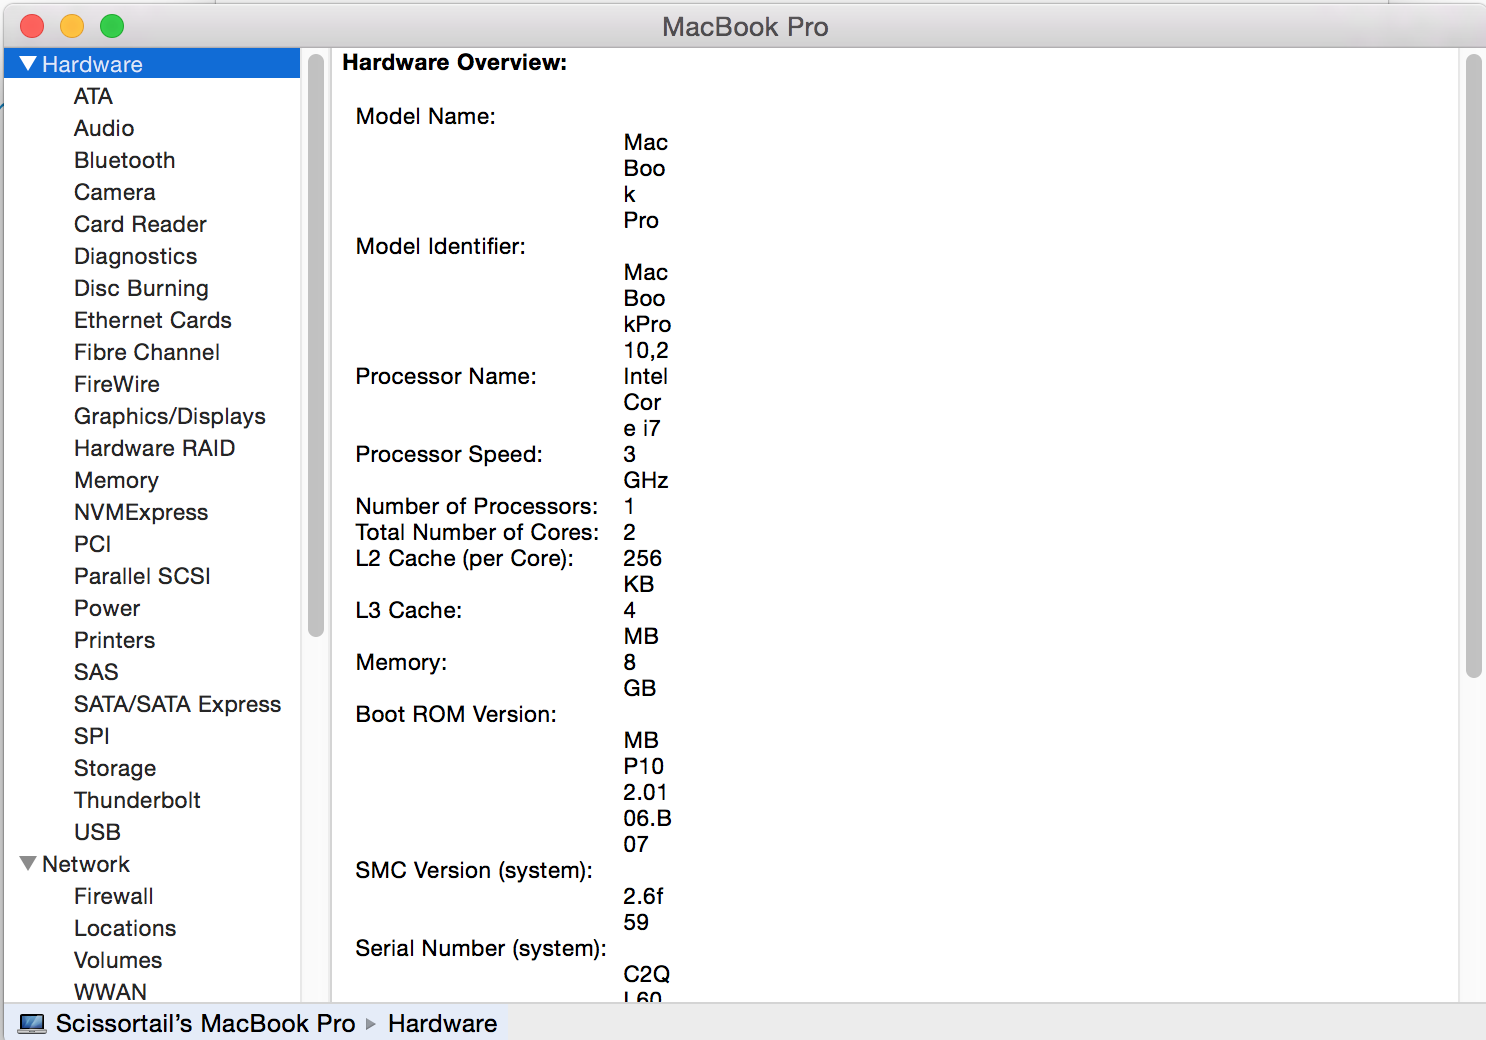Select Ethernet Cards in the sidebar
Viewport: 1486px width, 1040px height.
(x=152, y=320)
